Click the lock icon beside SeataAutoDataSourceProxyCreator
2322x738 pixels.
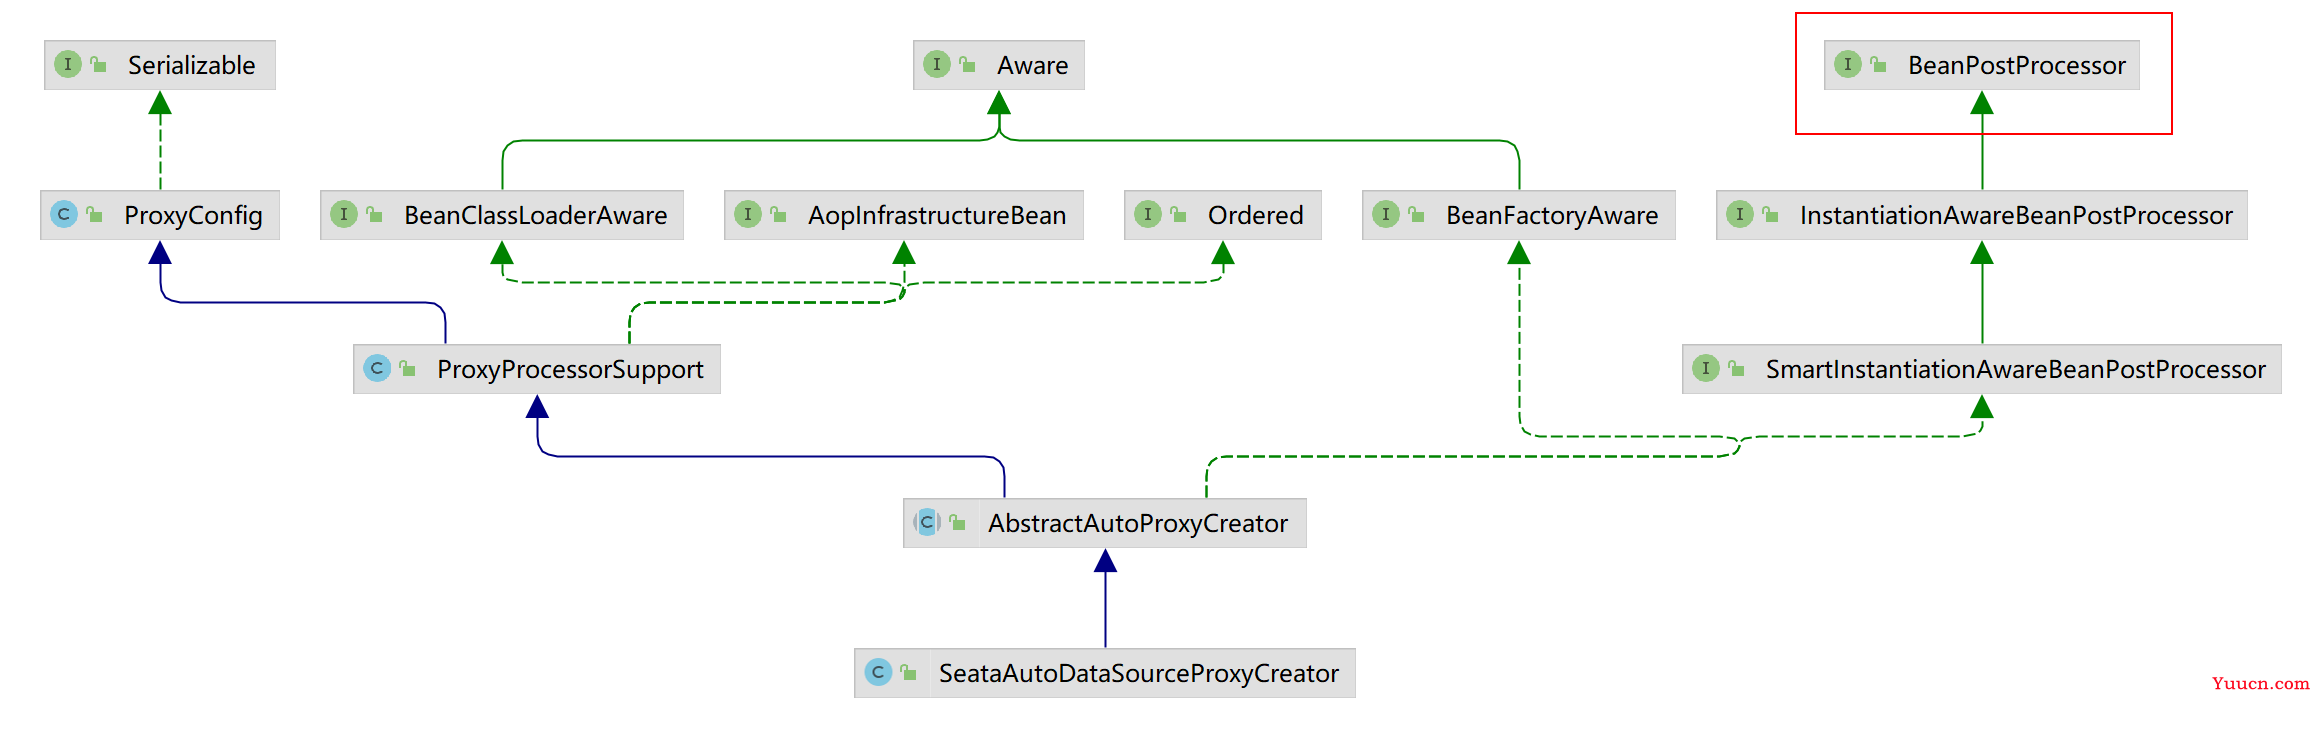click(x=908, y=673)
